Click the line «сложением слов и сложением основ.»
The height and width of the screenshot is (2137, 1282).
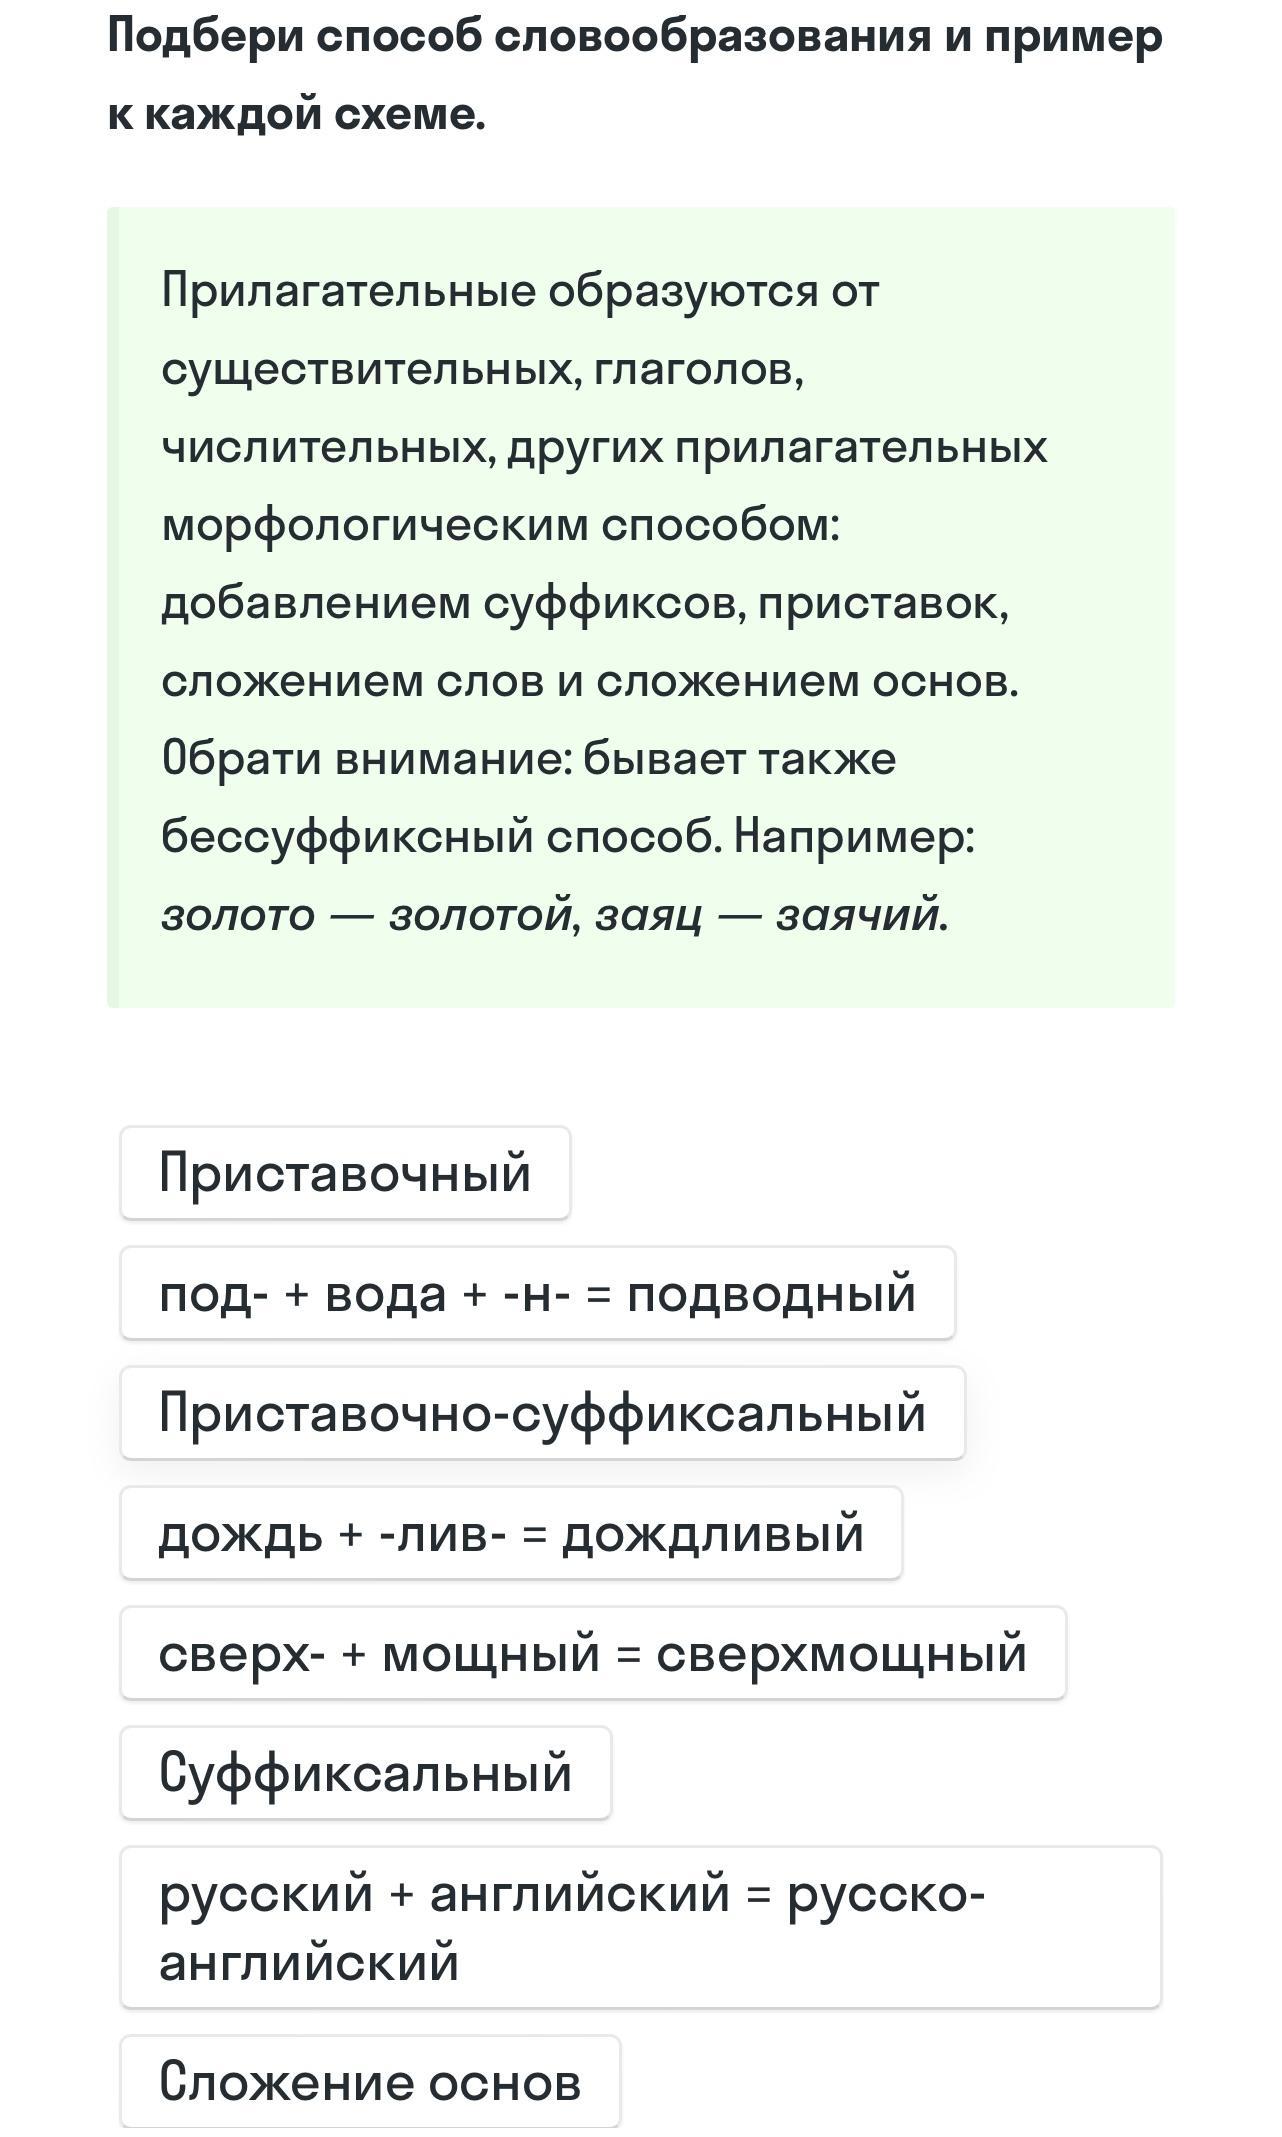pyautogui.click(x=590, y=681)
